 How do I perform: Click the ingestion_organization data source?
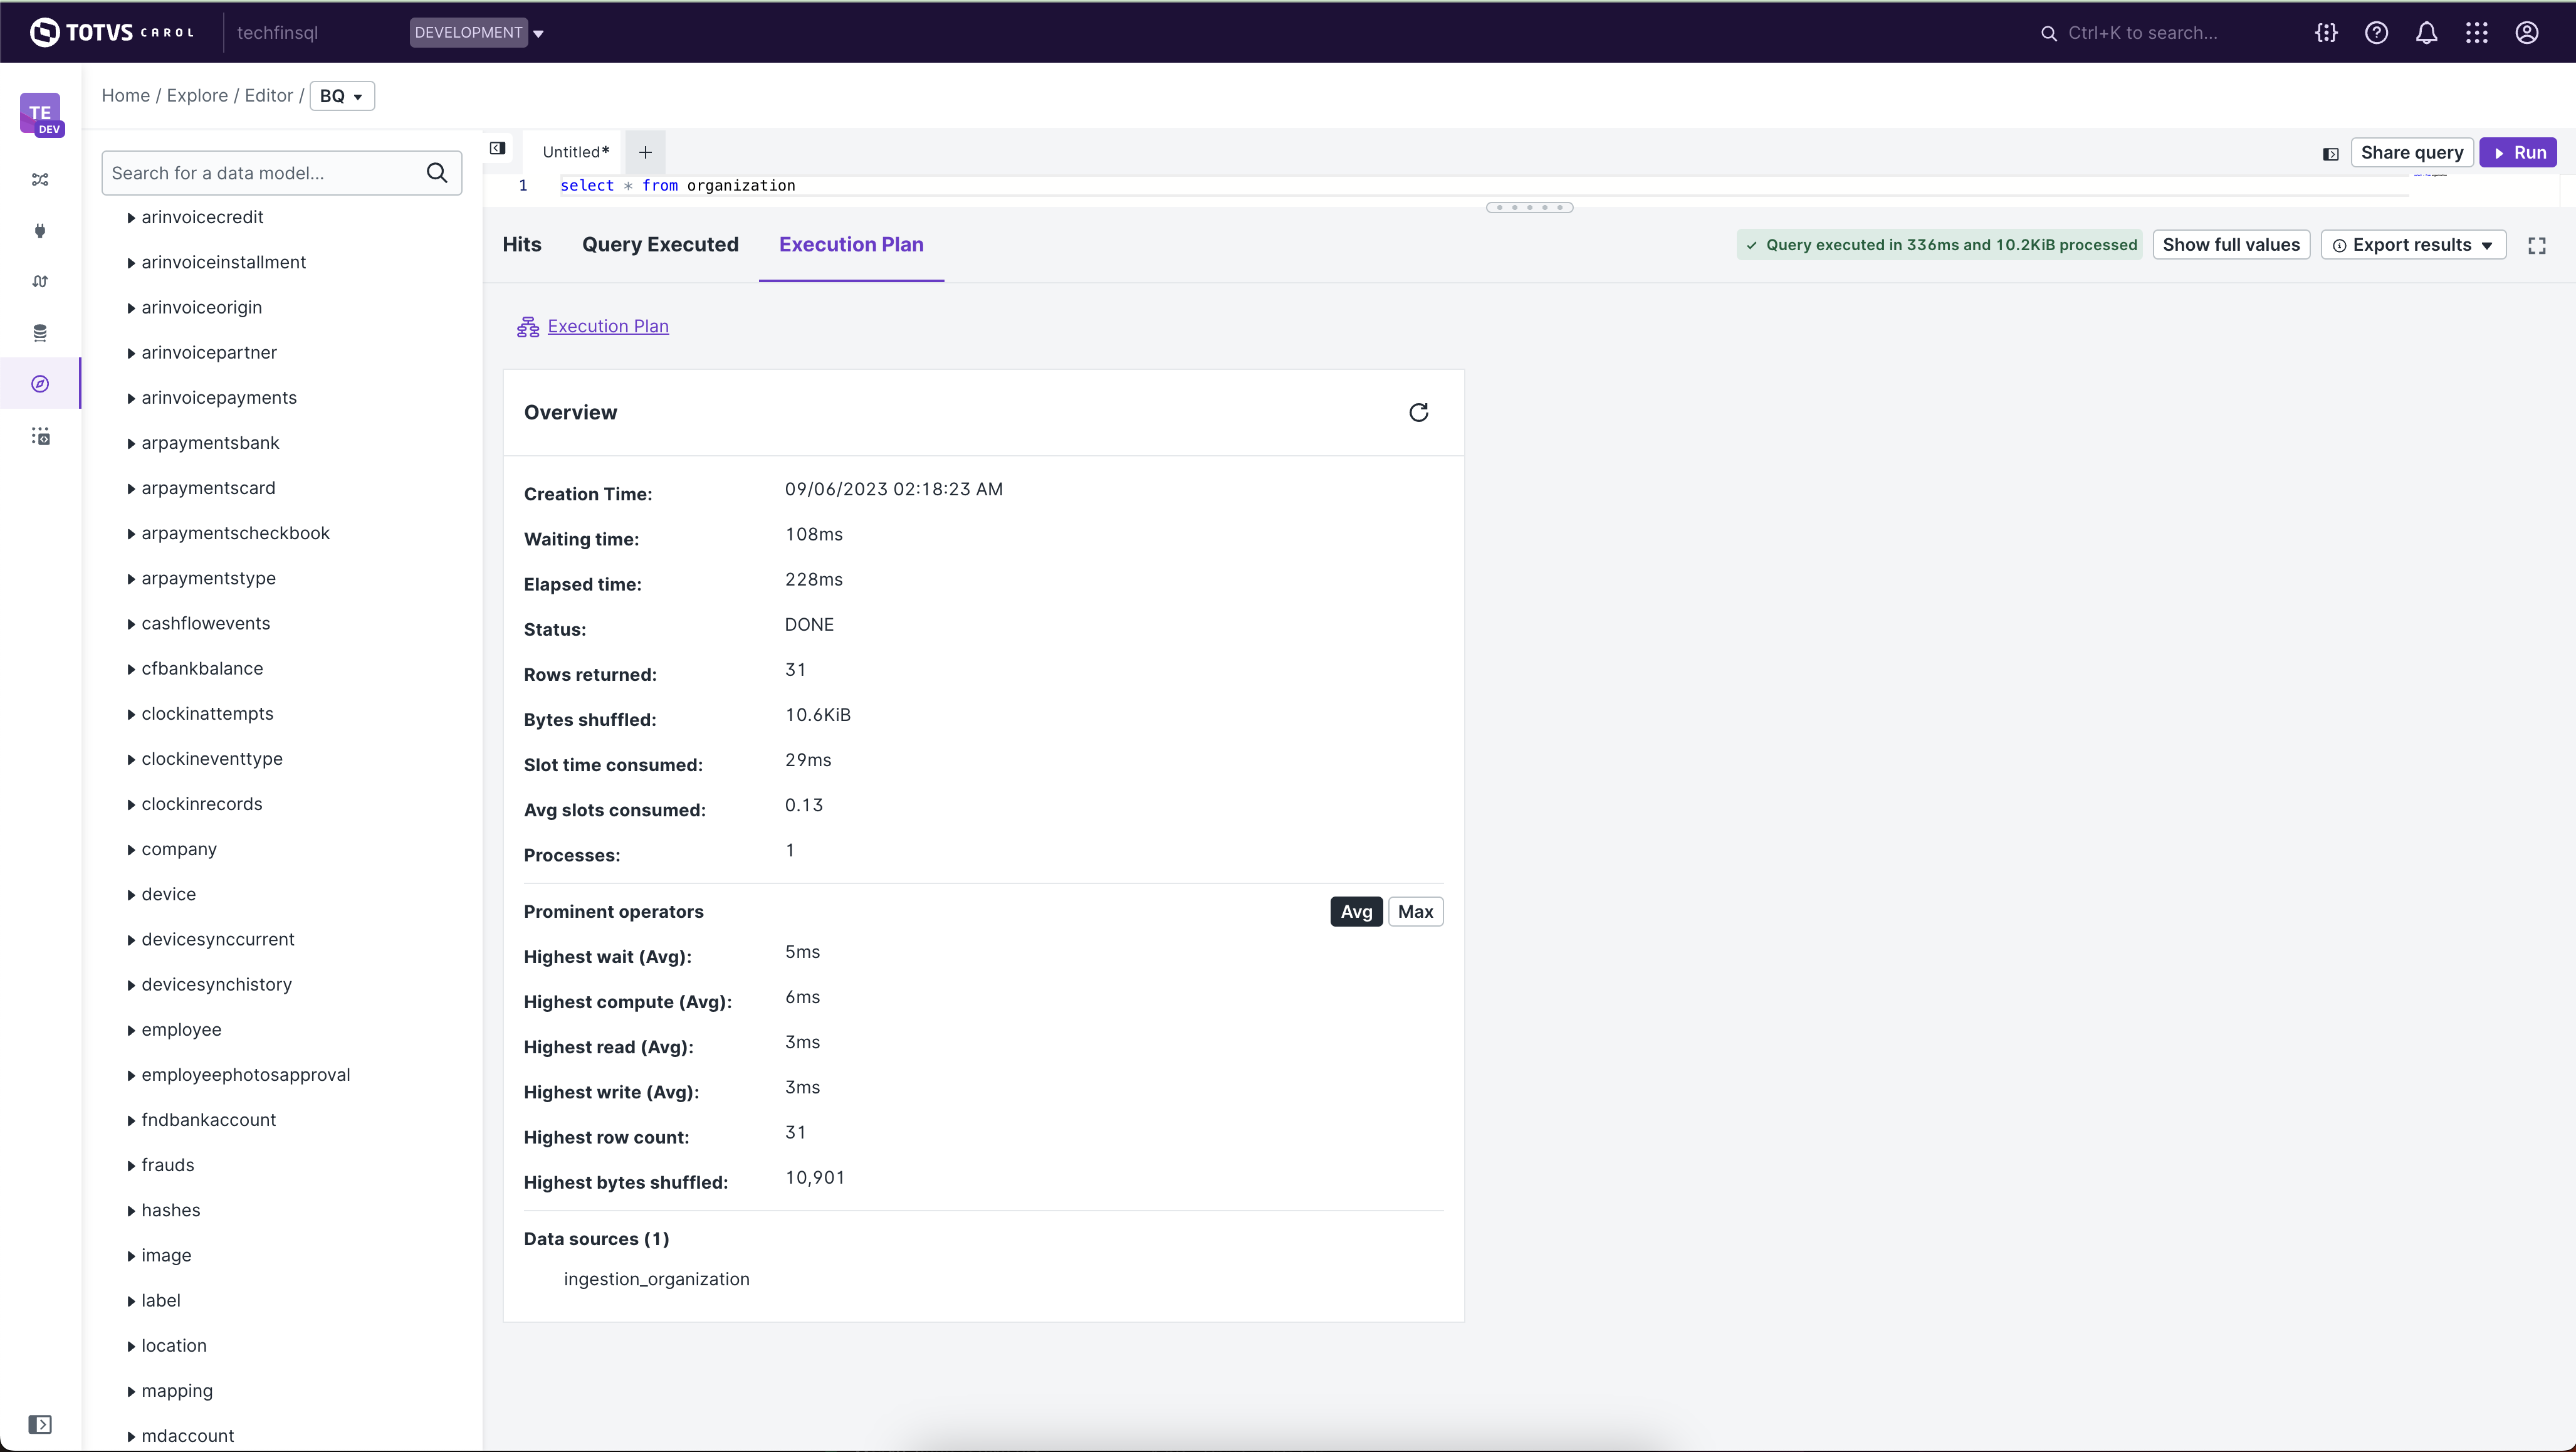tap(656, 1280)
